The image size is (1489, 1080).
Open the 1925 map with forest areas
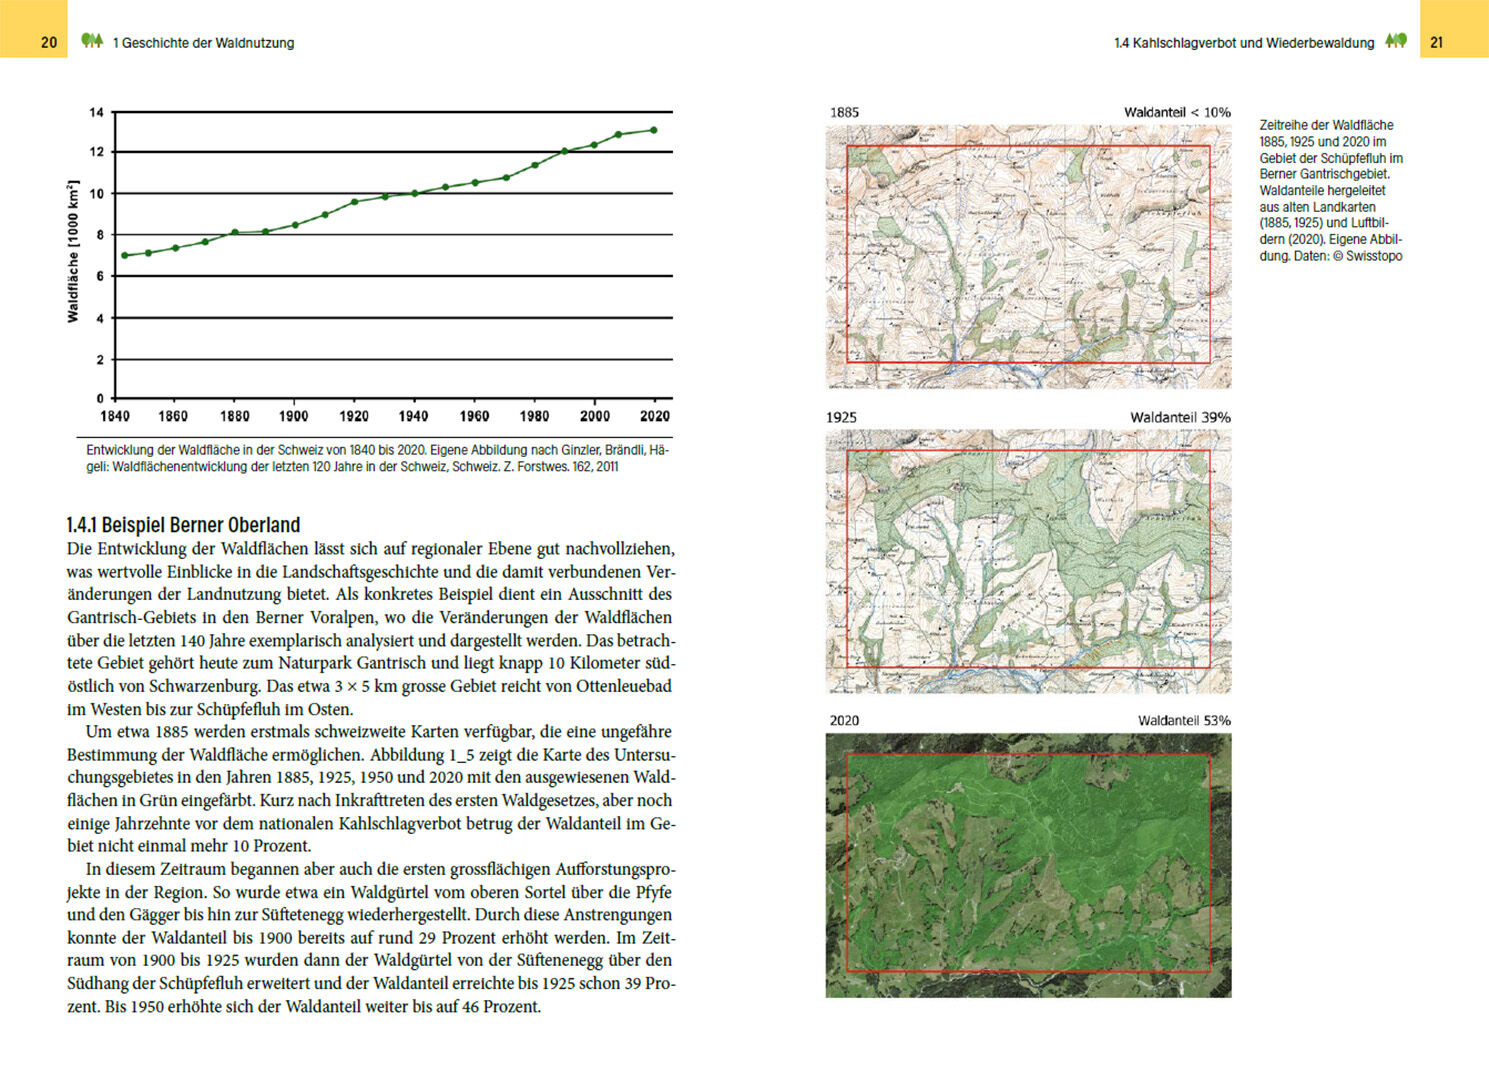tap(1028, 561)
